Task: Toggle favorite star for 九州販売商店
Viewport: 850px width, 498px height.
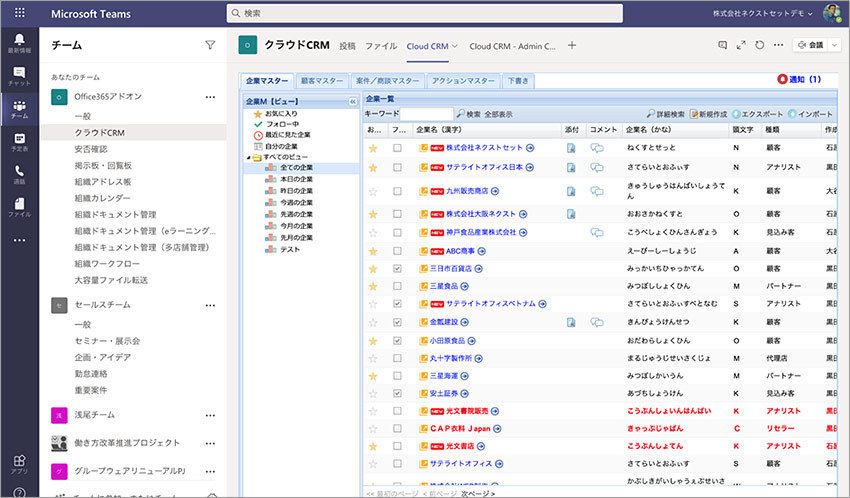Action: pyautogui.click(x=373, y=191)
